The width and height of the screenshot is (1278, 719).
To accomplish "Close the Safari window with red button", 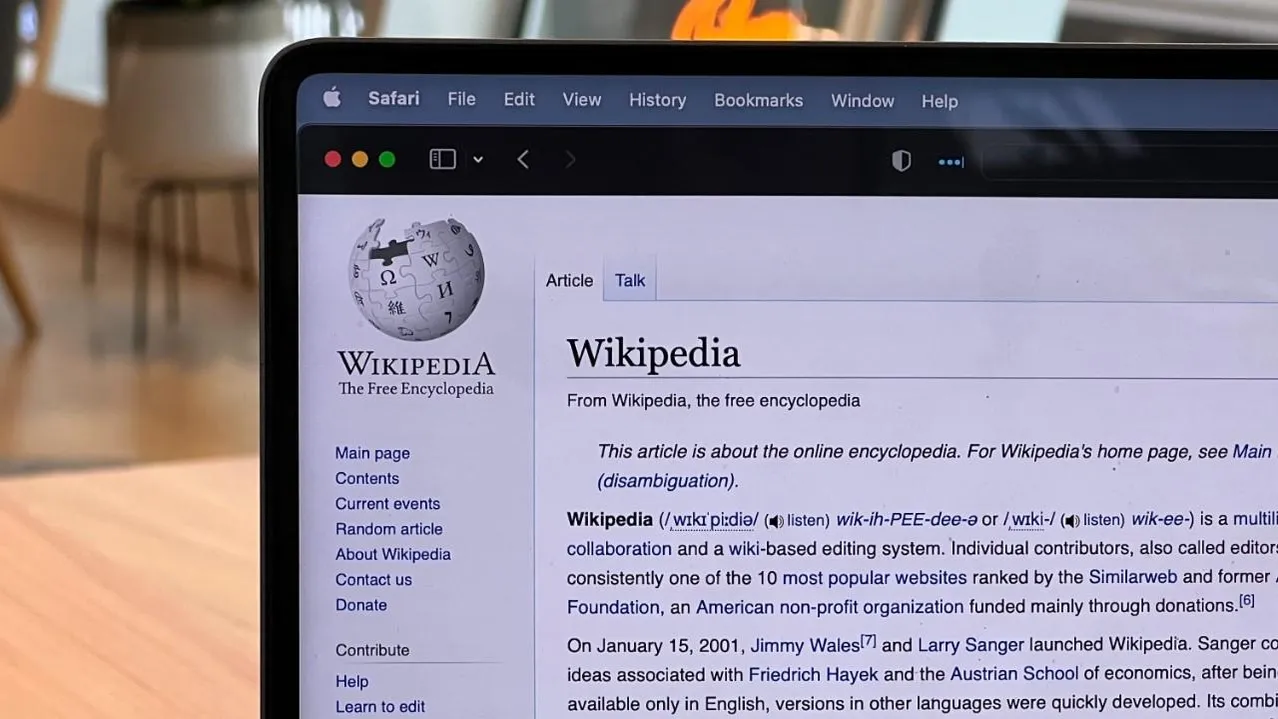I will point(333,159).
